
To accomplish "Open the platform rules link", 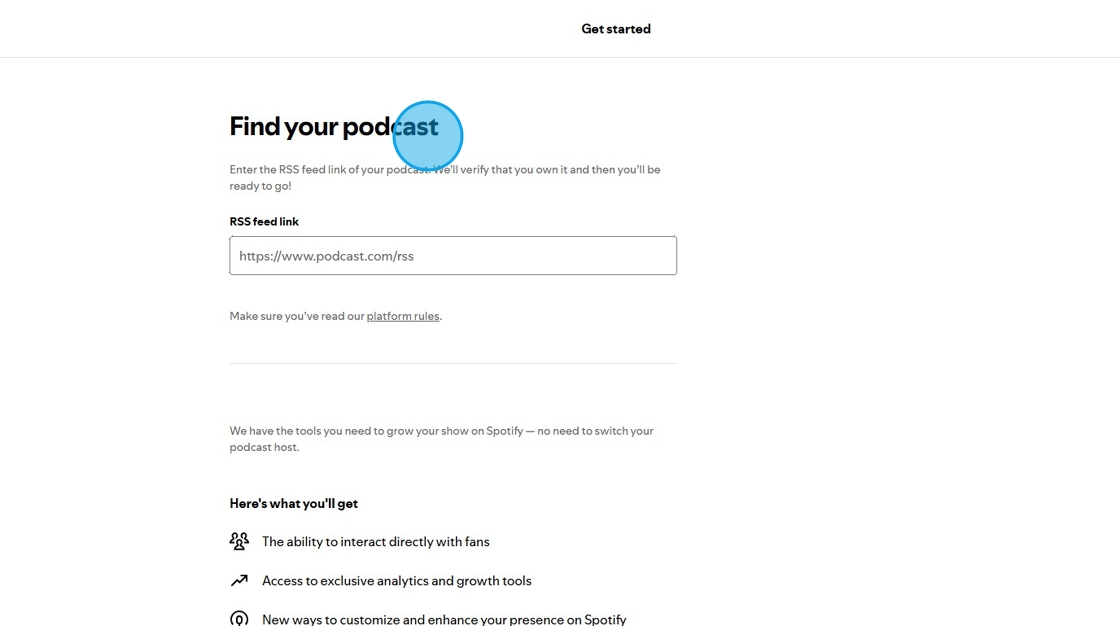I will (403, 316).
